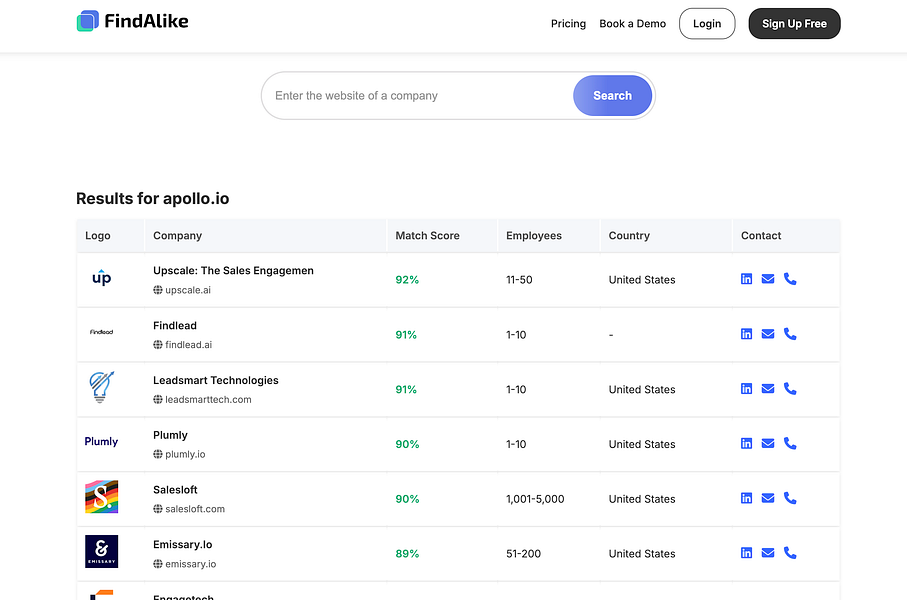Visit the salesloft.com website link
This screenshot has height=600, width=907.
[x=195, y=509]
